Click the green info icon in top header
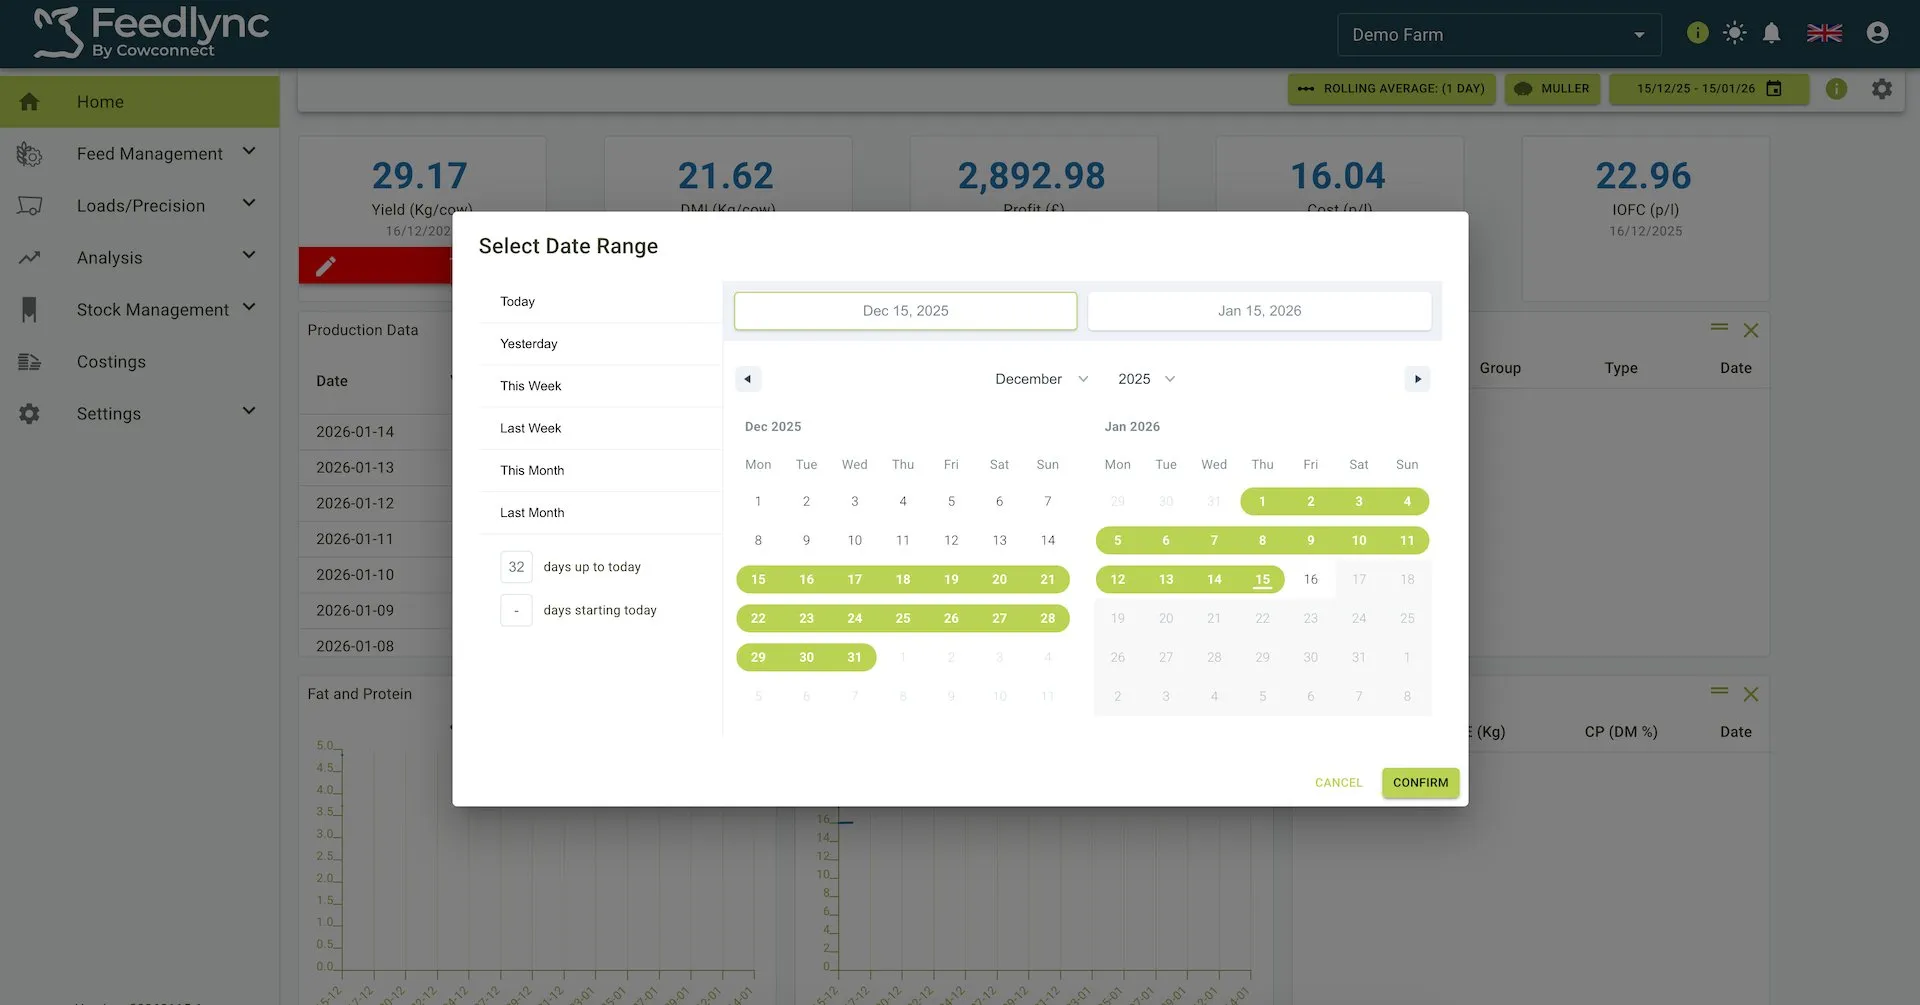This screenshot has height=1005, width=1920. pos(1697,33)
